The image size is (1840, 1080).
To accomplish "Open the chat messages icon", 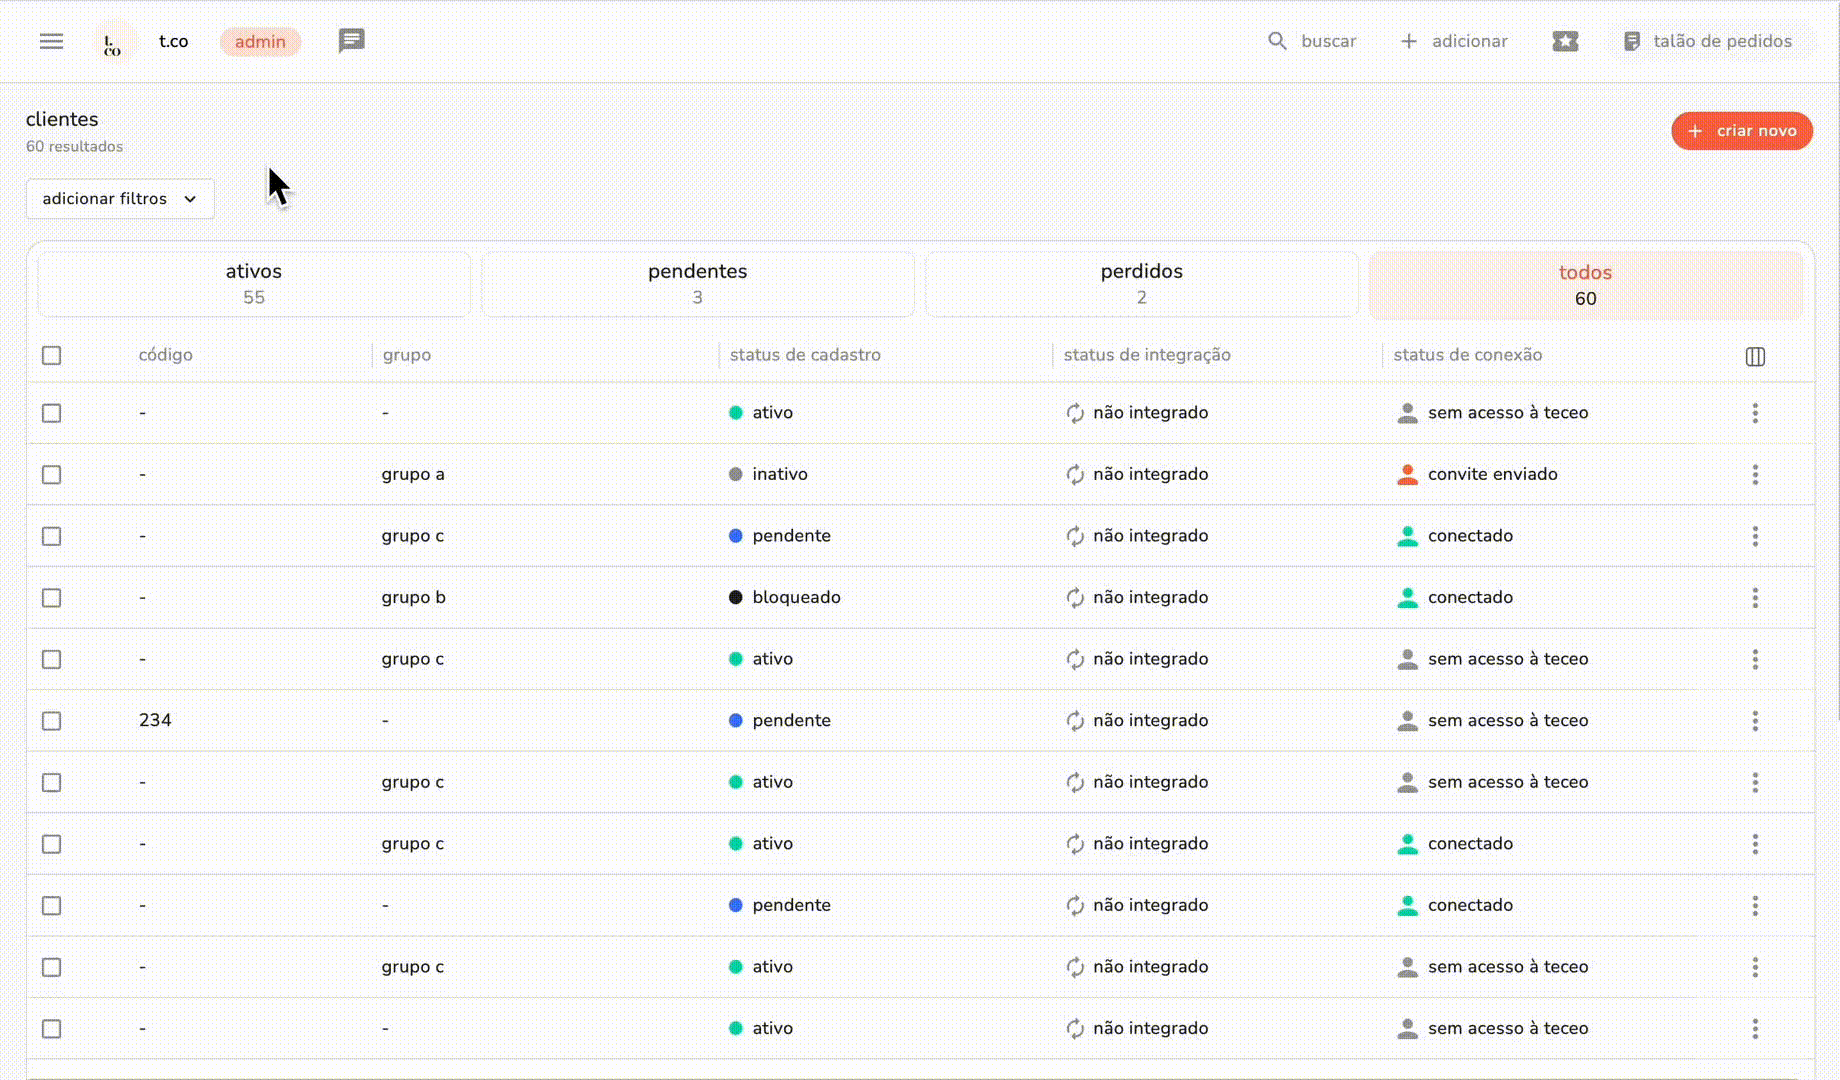I will click(x=351, y=41).
